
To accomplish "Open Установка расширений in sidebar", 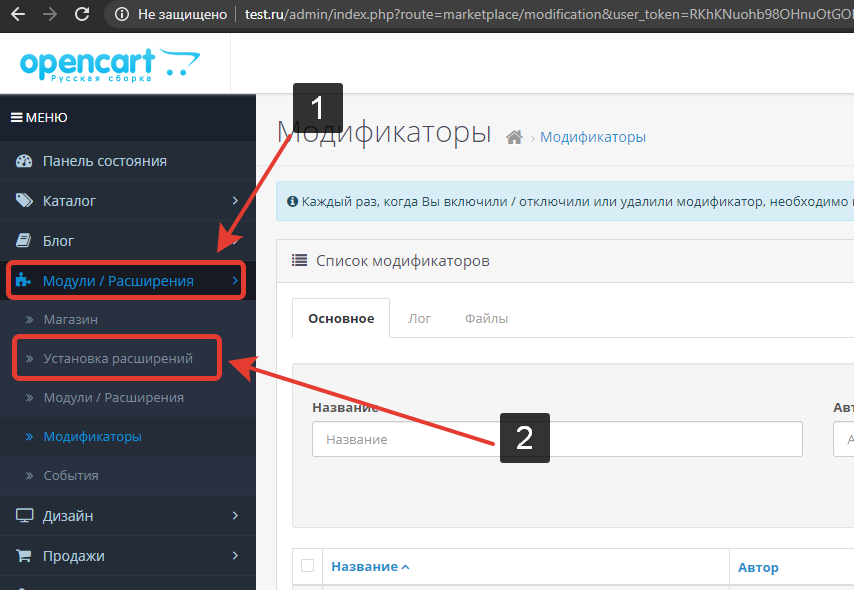I will click(x=118, y=358).
